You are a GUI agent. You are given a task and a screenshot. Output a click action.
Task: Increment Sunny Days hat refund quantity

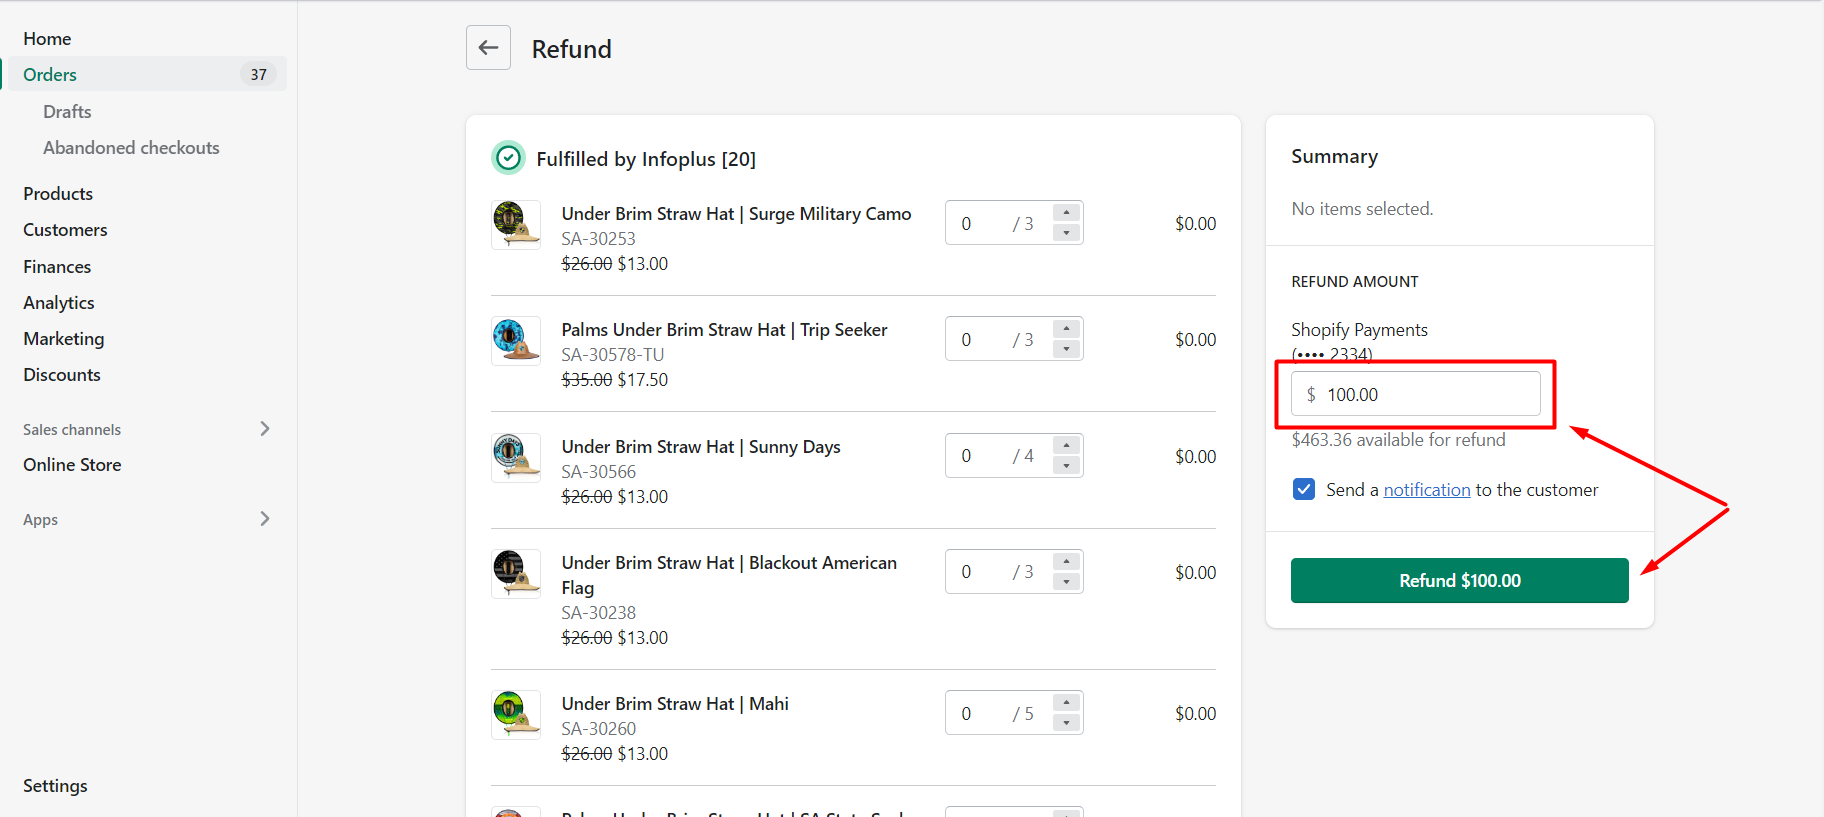click(x=1067, y=446)
